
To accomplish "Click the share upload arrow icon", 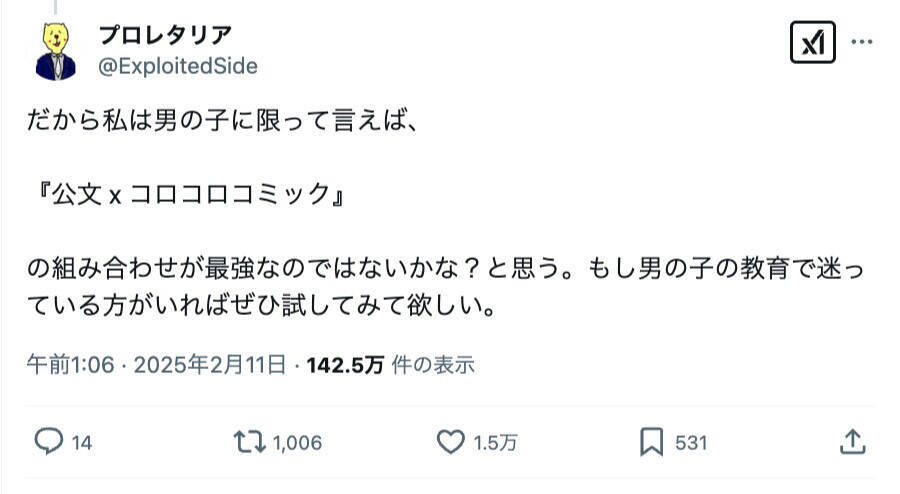I will click(851, 441).
